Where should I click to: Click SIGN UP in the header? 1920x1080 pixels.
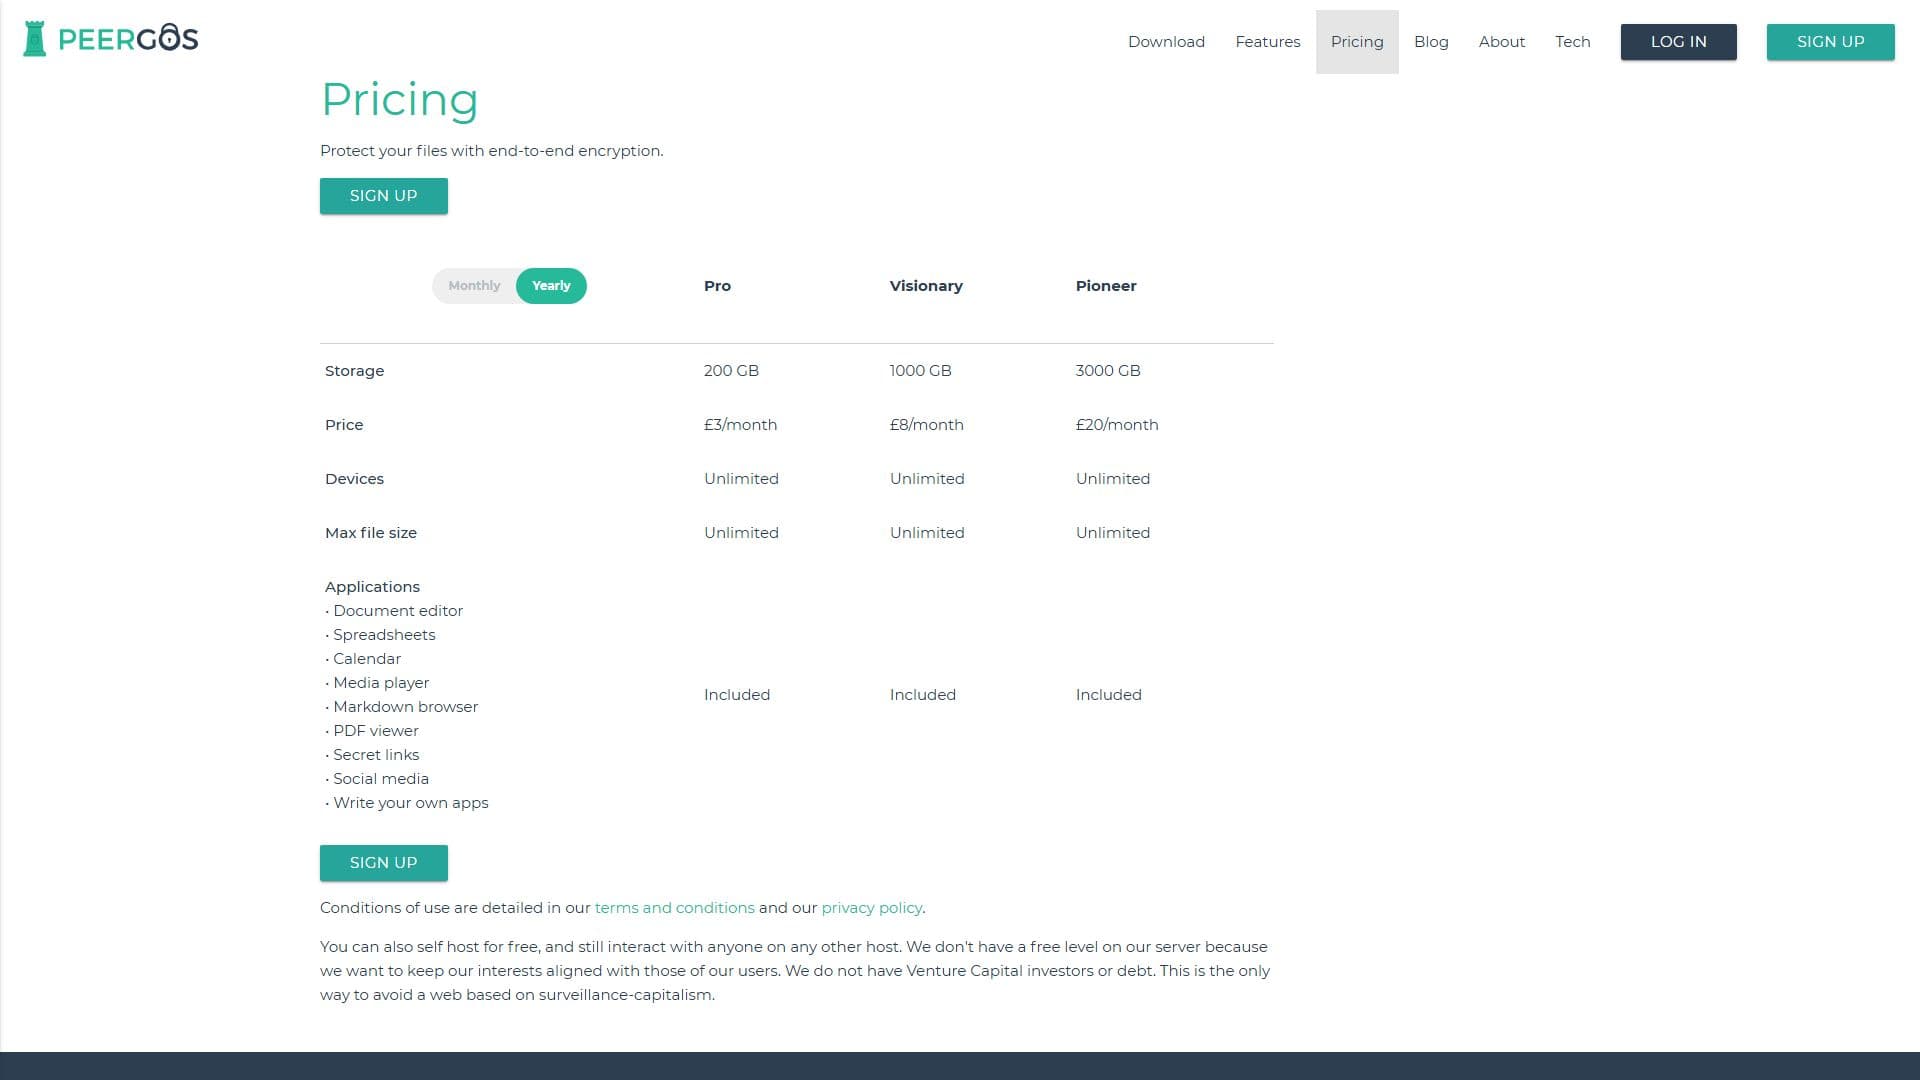point(1830,42)
